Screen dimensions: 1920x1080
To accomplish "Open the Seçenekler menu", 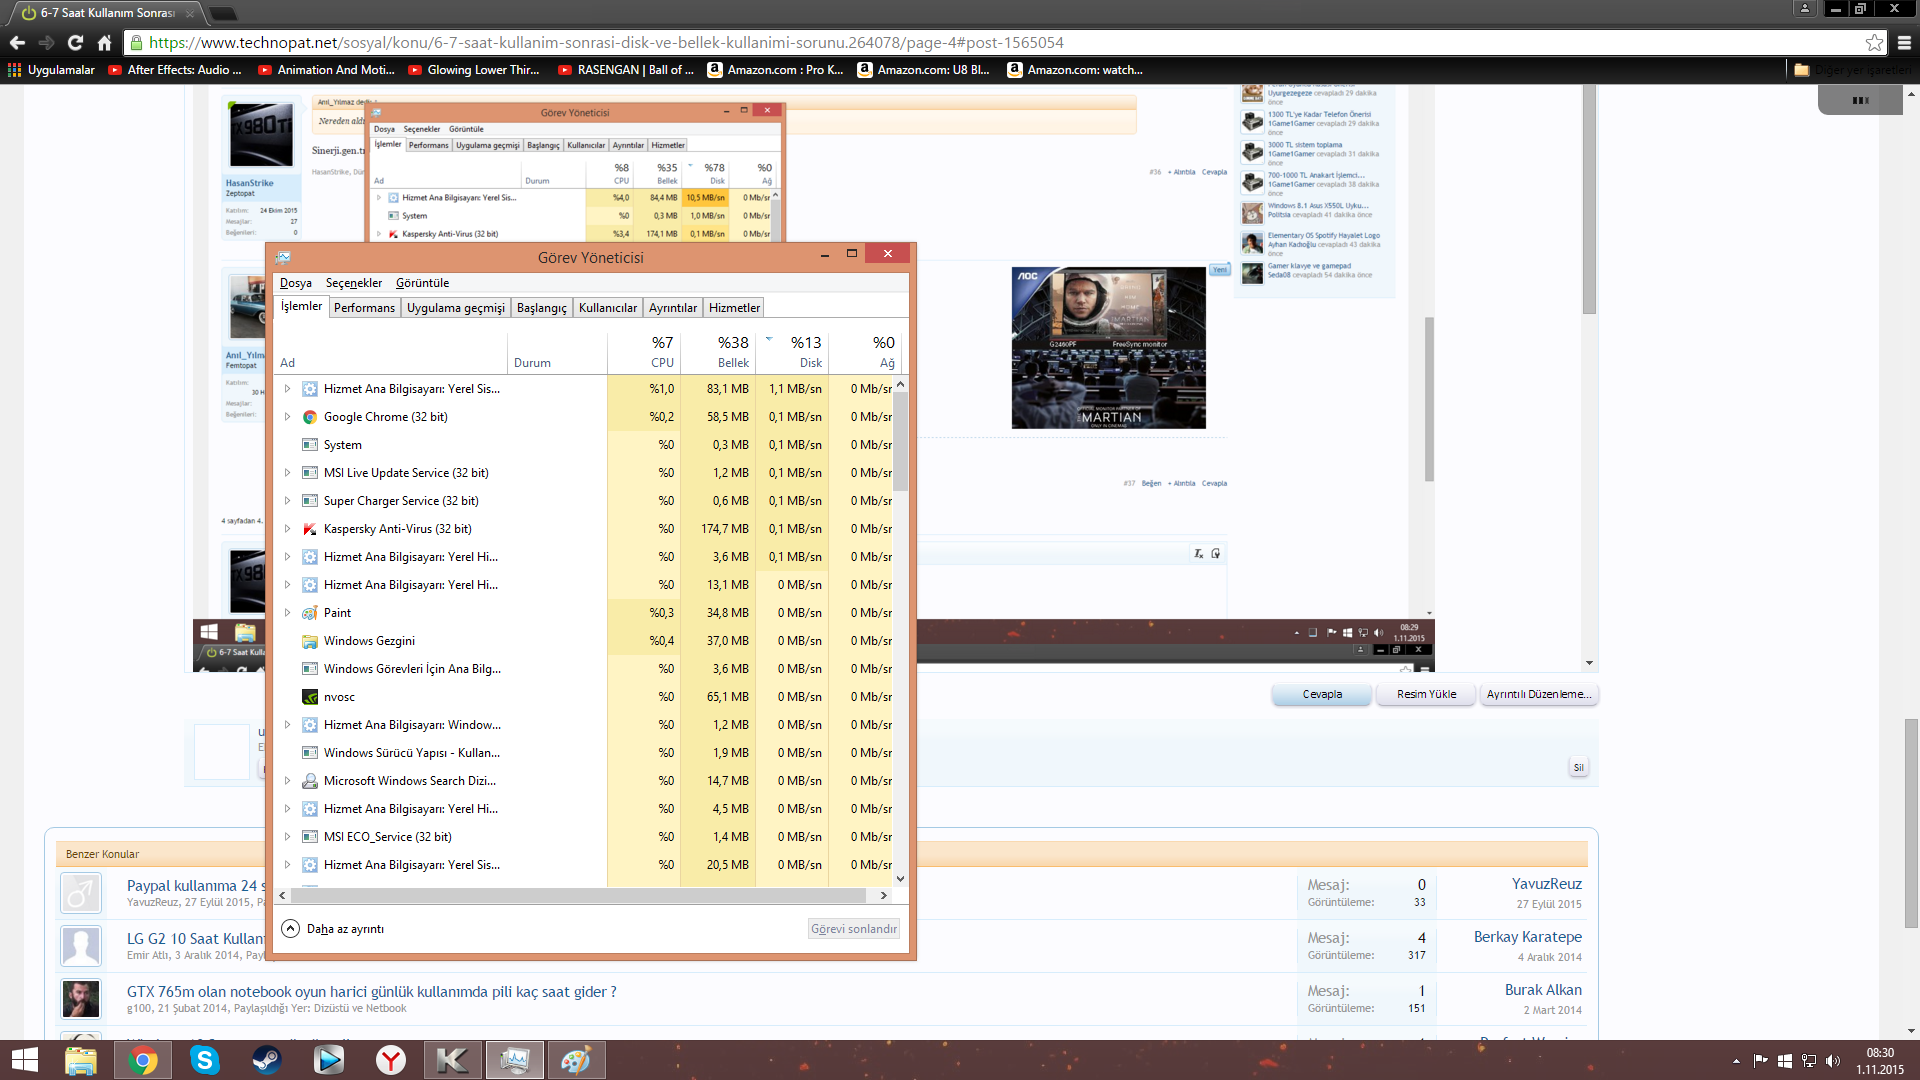I will tap(354, 283).
